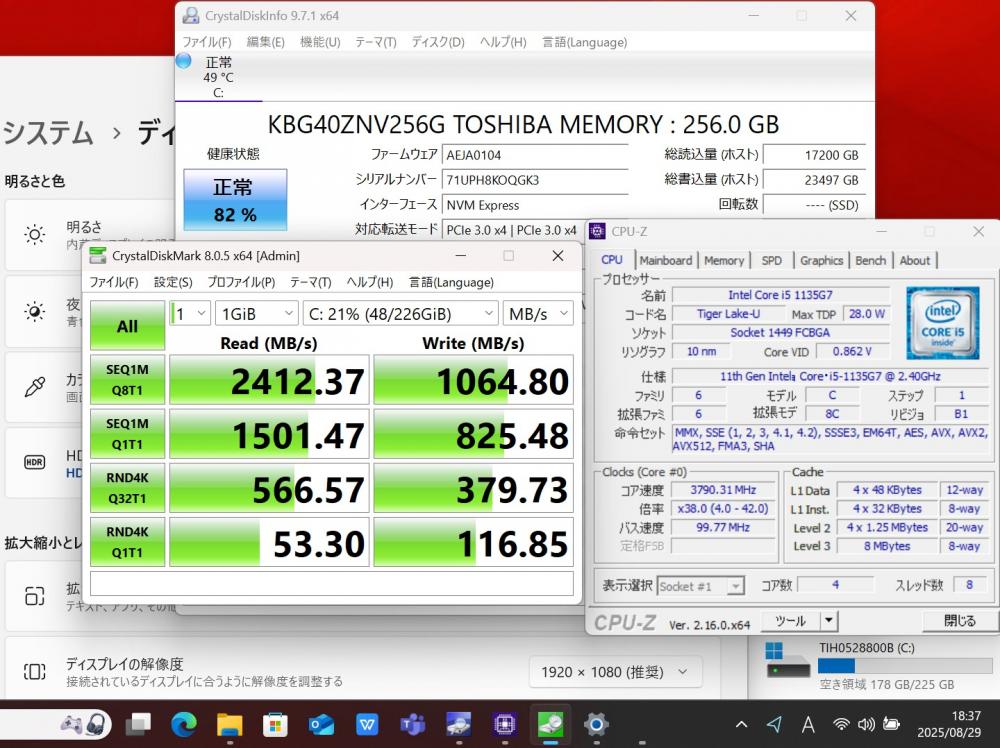Open the Socket #1 dropdown in CPU-Z

click(x=700, y=585)
